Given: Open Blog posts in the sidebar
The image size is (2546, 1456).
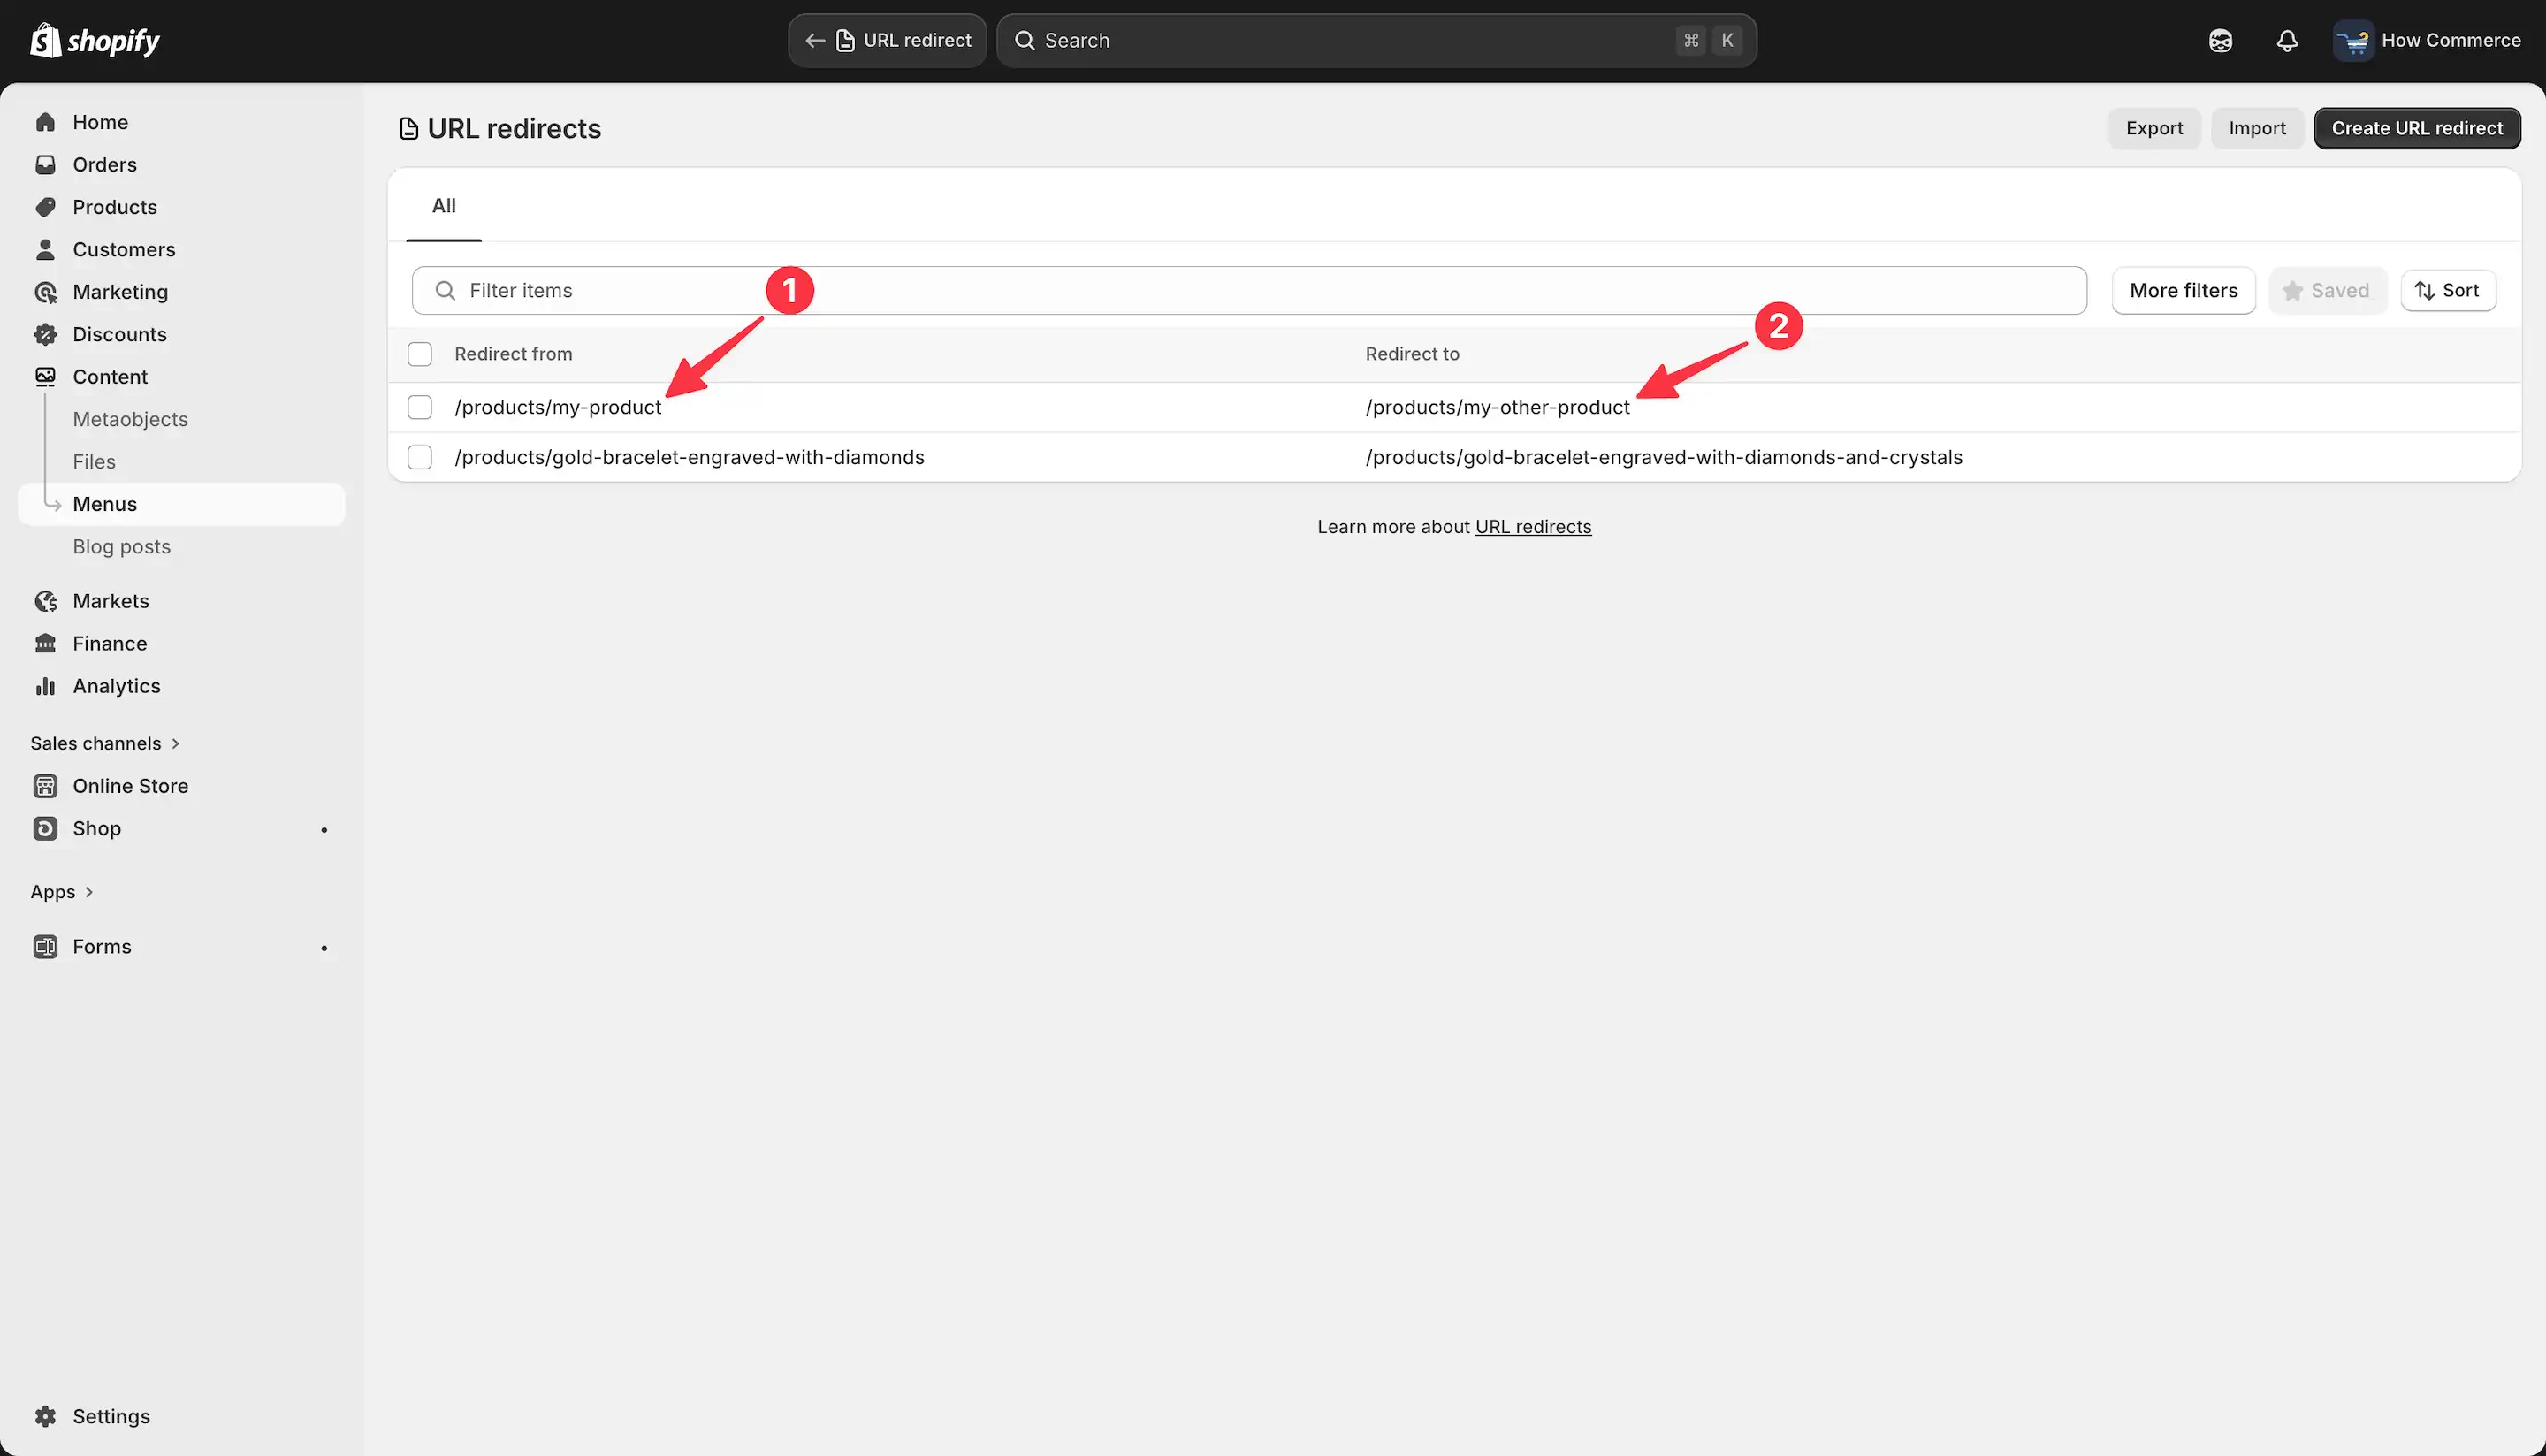Looking at the screenshot, I should click(x=121, y=547).
